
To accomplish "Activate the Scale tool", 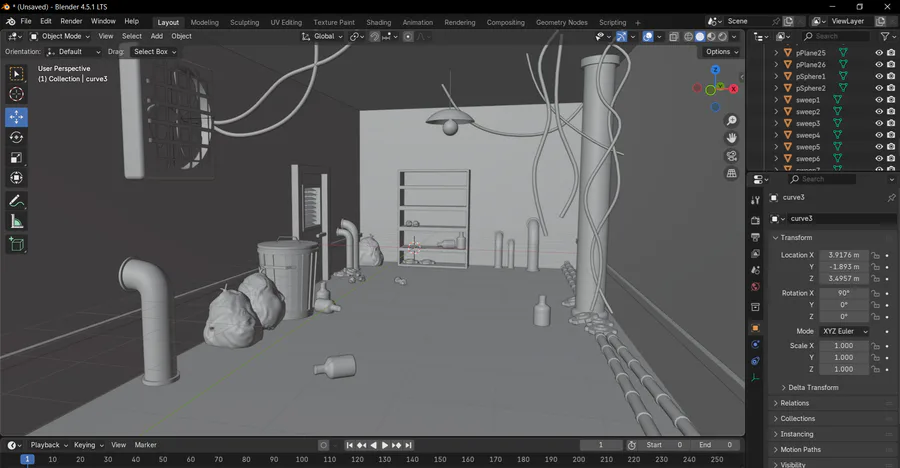I will tap(17, 157).
